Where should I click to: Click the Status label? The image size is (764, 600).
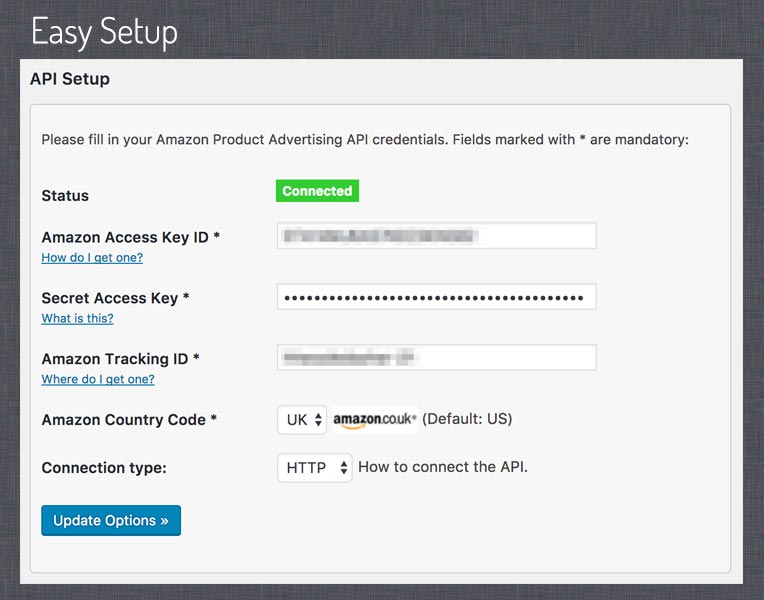pos(65,196)
